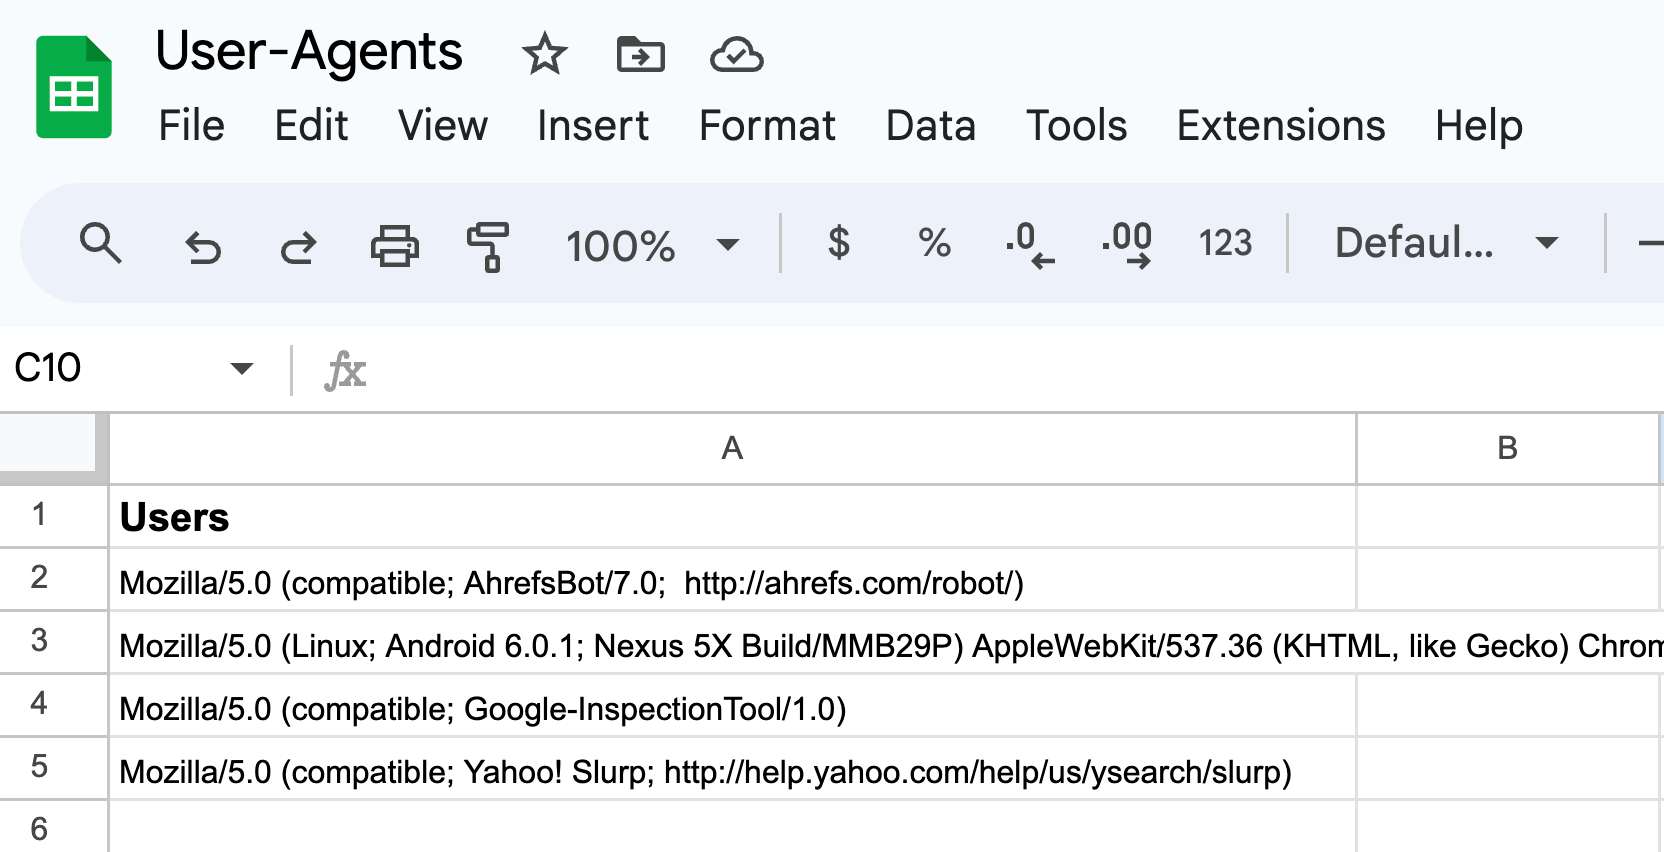Open the Extensions menu

coord(1280,126)
